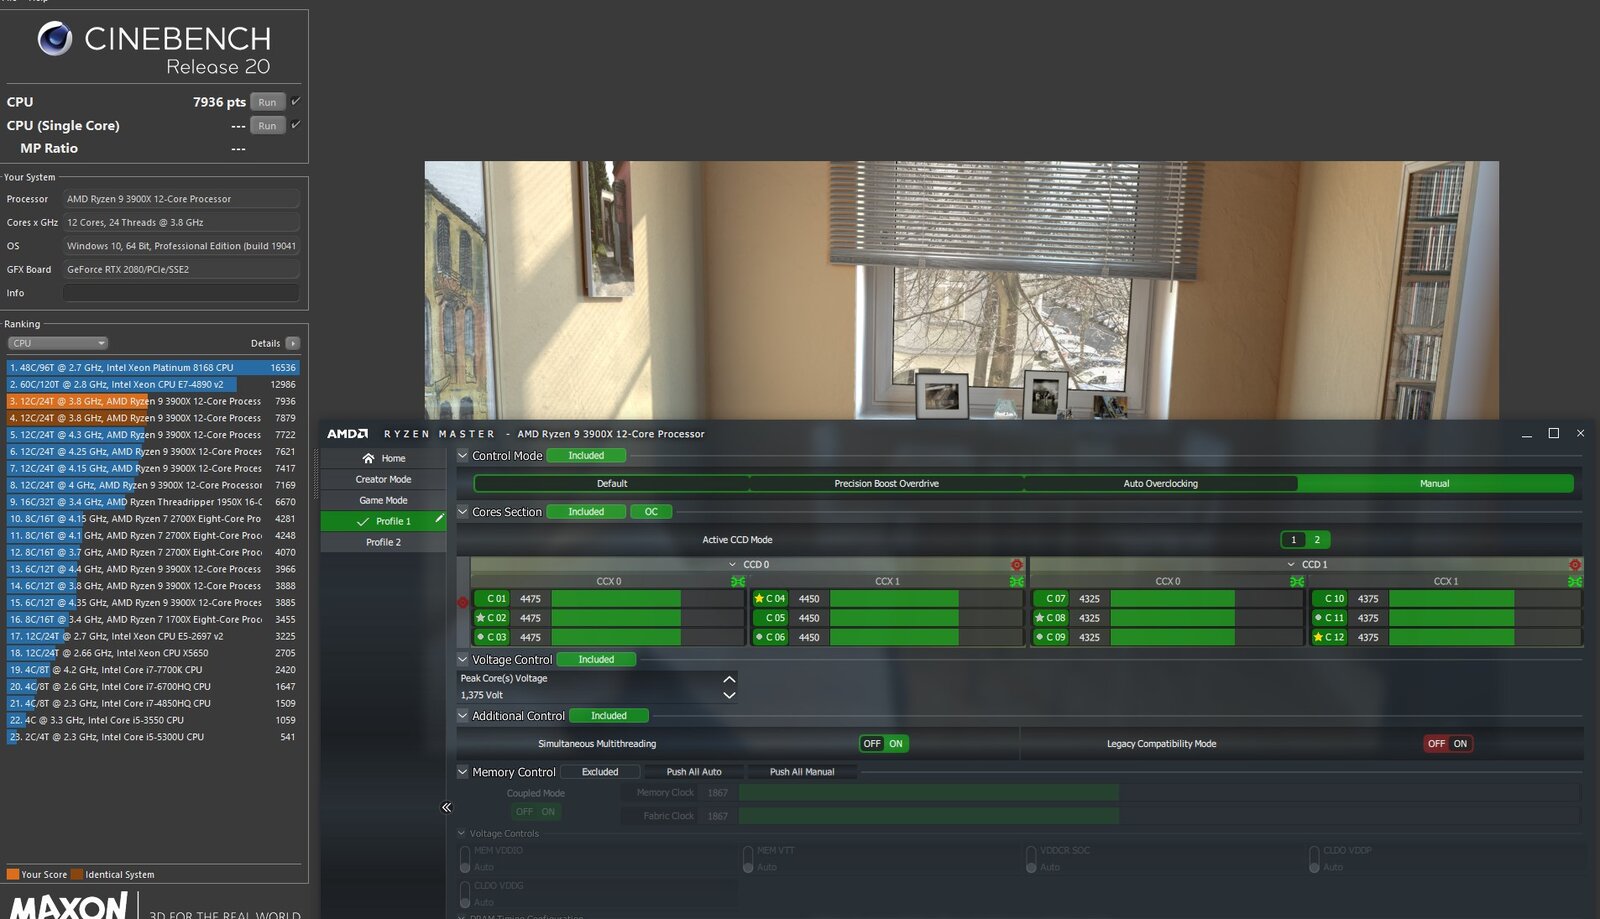
Task: Decrease Peak Core(s) Voltage with down arrow
Action: [x=729, y=695]
